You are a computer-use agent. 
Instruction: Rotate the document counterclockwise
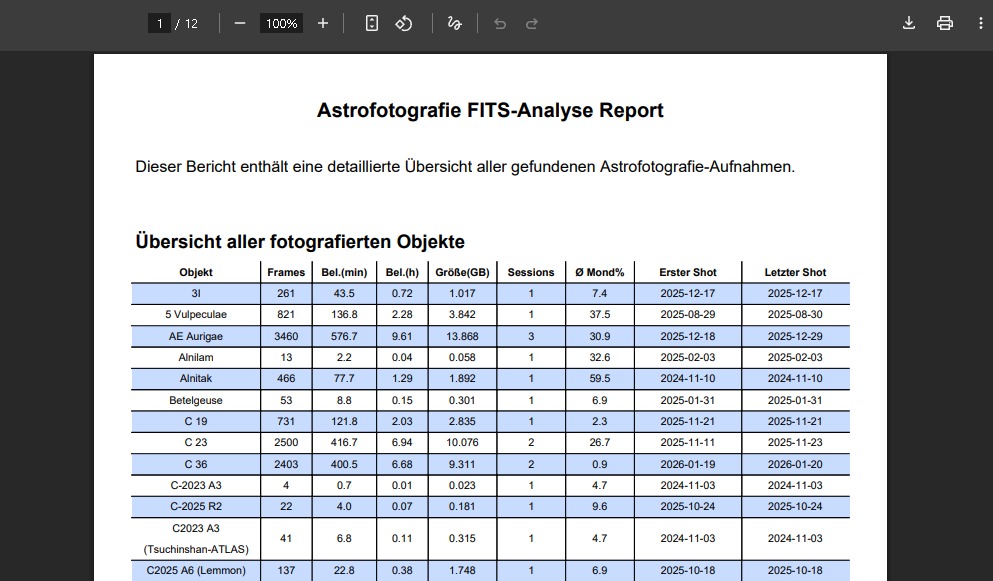coord(404,23)
